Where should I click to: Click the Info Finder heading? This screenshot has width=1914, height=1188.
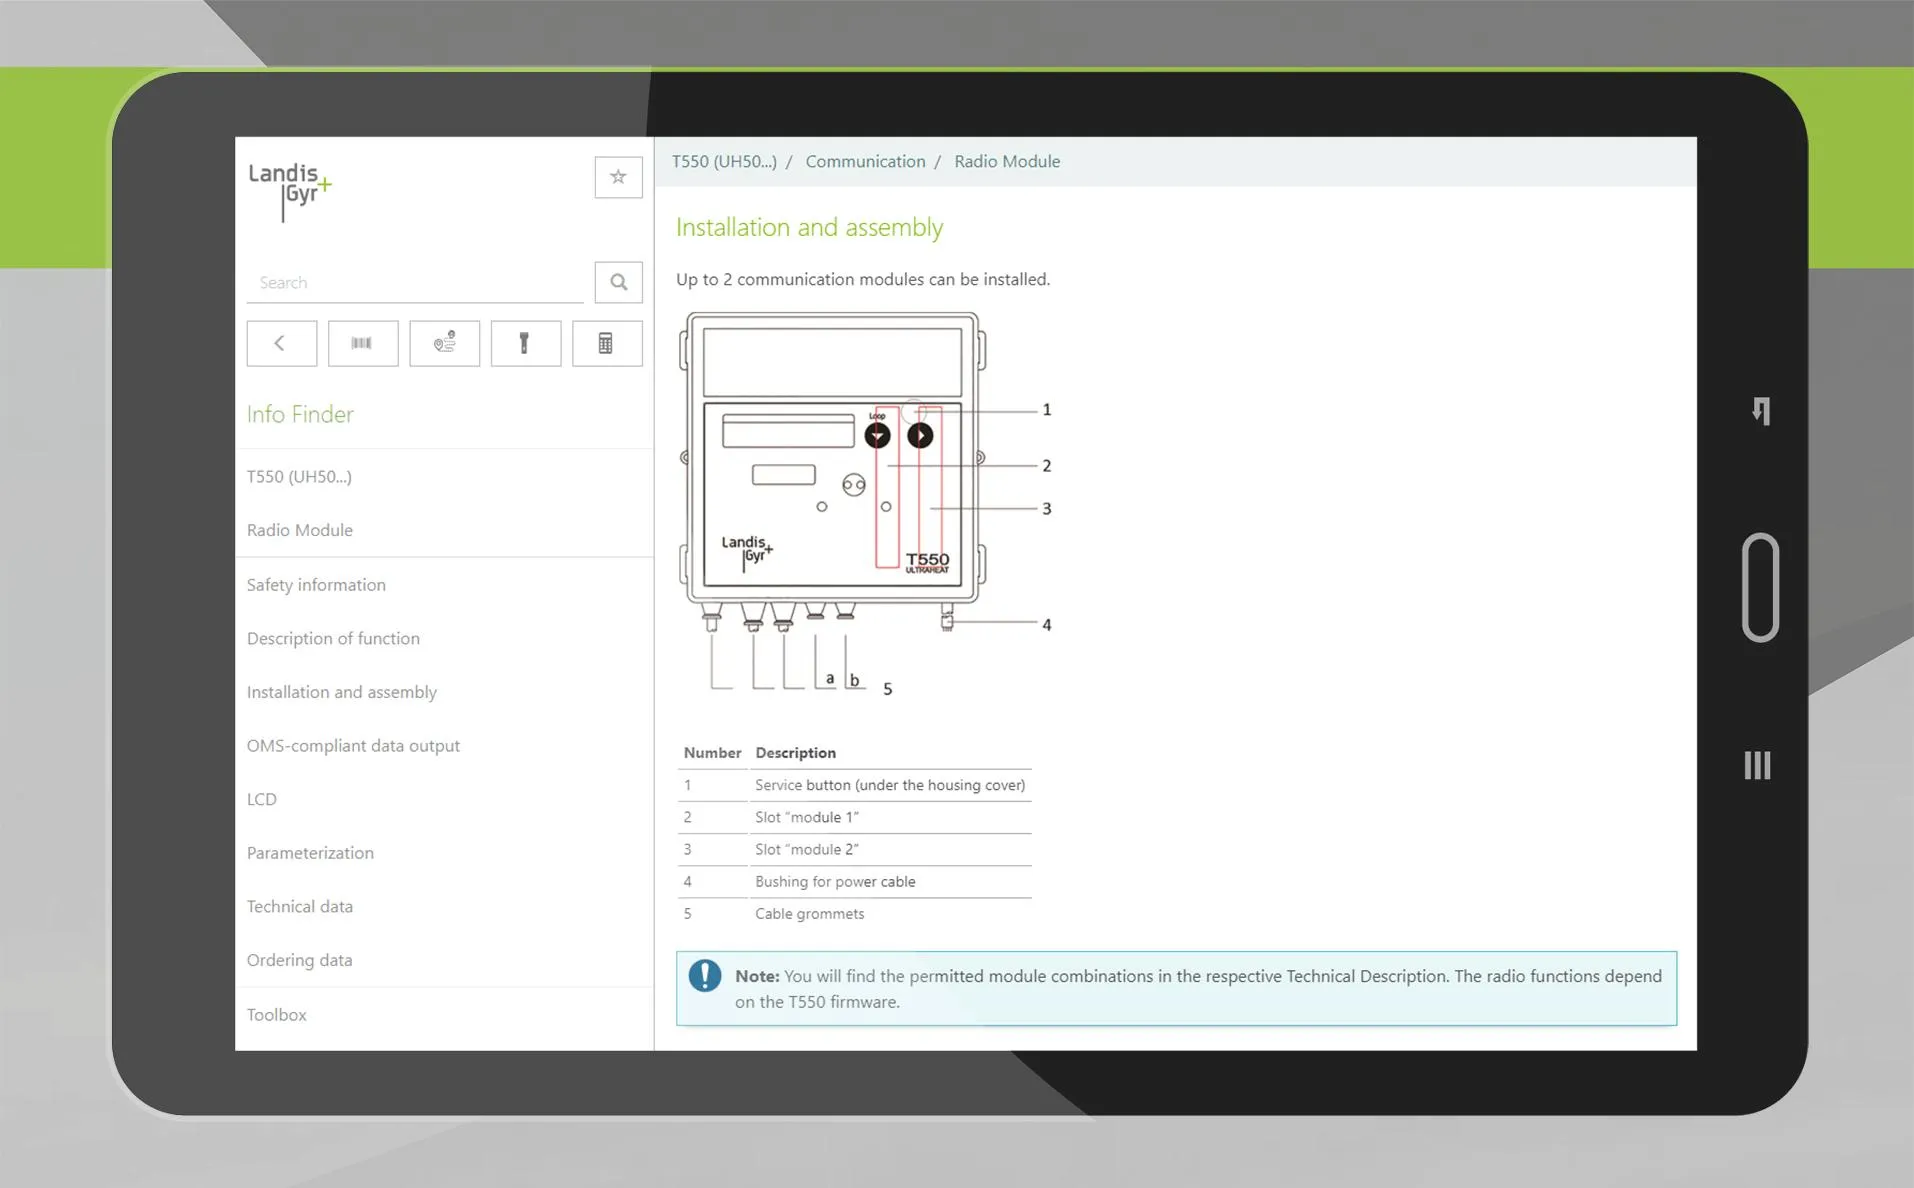[300, 414]
